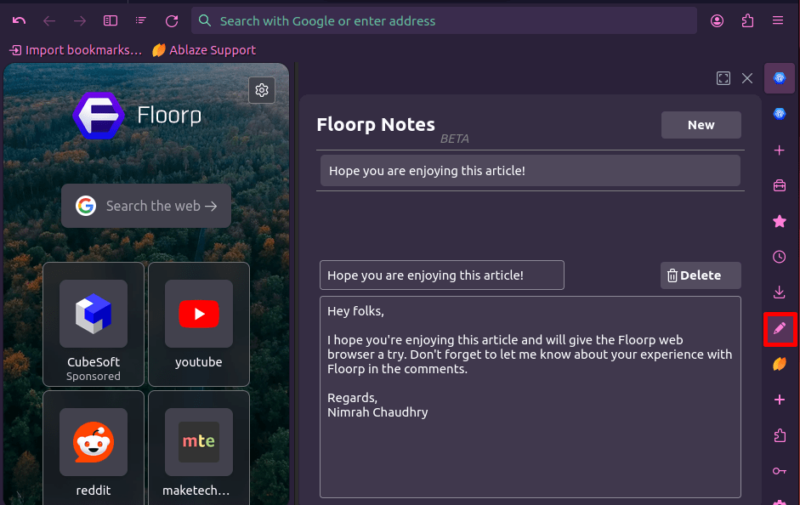Click the upper plus icon in sidebar
The height and width of the screenshot is (505, 800).
pos(779,150)
